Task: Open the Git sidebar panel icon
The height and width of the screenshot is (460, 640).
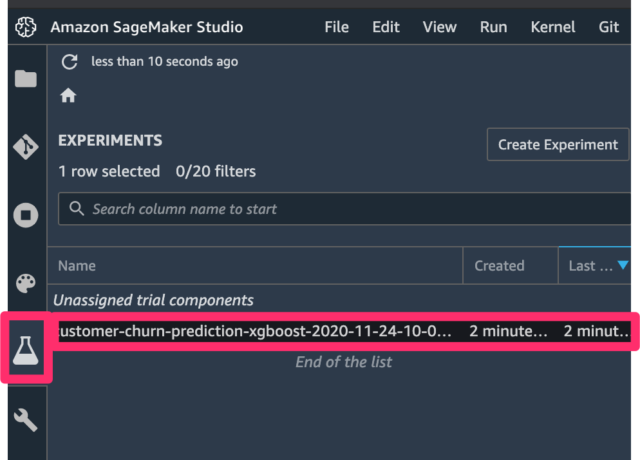Action: pyautogui.click(x=26, y=147)
